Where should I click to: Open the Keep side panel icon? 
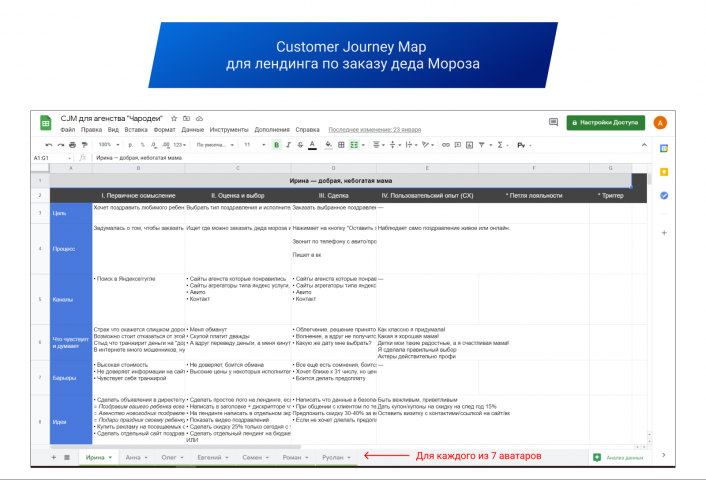tap(664, 172)
